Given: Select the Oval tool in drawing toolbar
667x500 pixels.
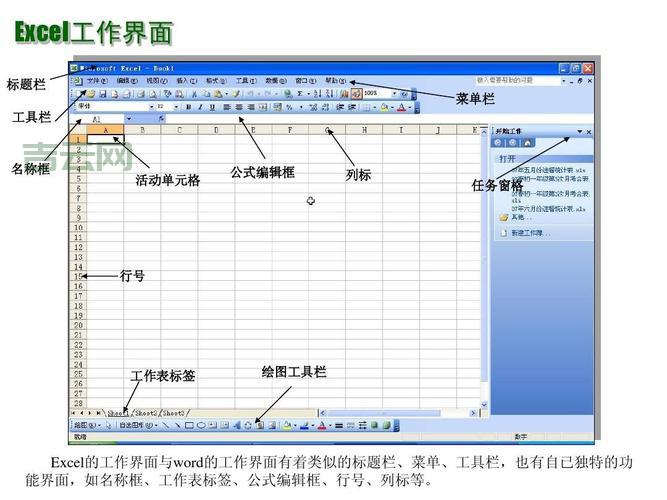Looking at the screenshot, I should [x=201, y=425].
